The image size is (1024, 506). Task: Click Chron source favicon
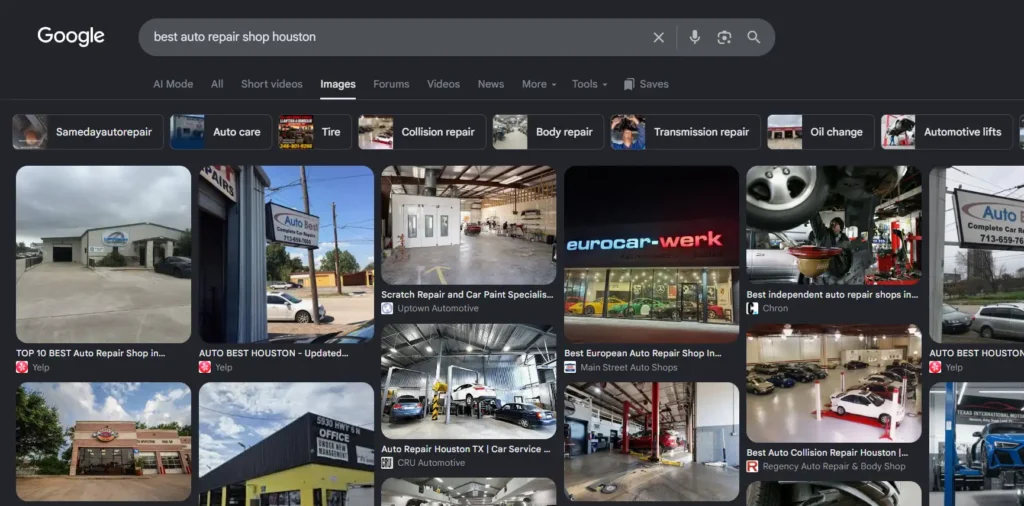(752, 308)
